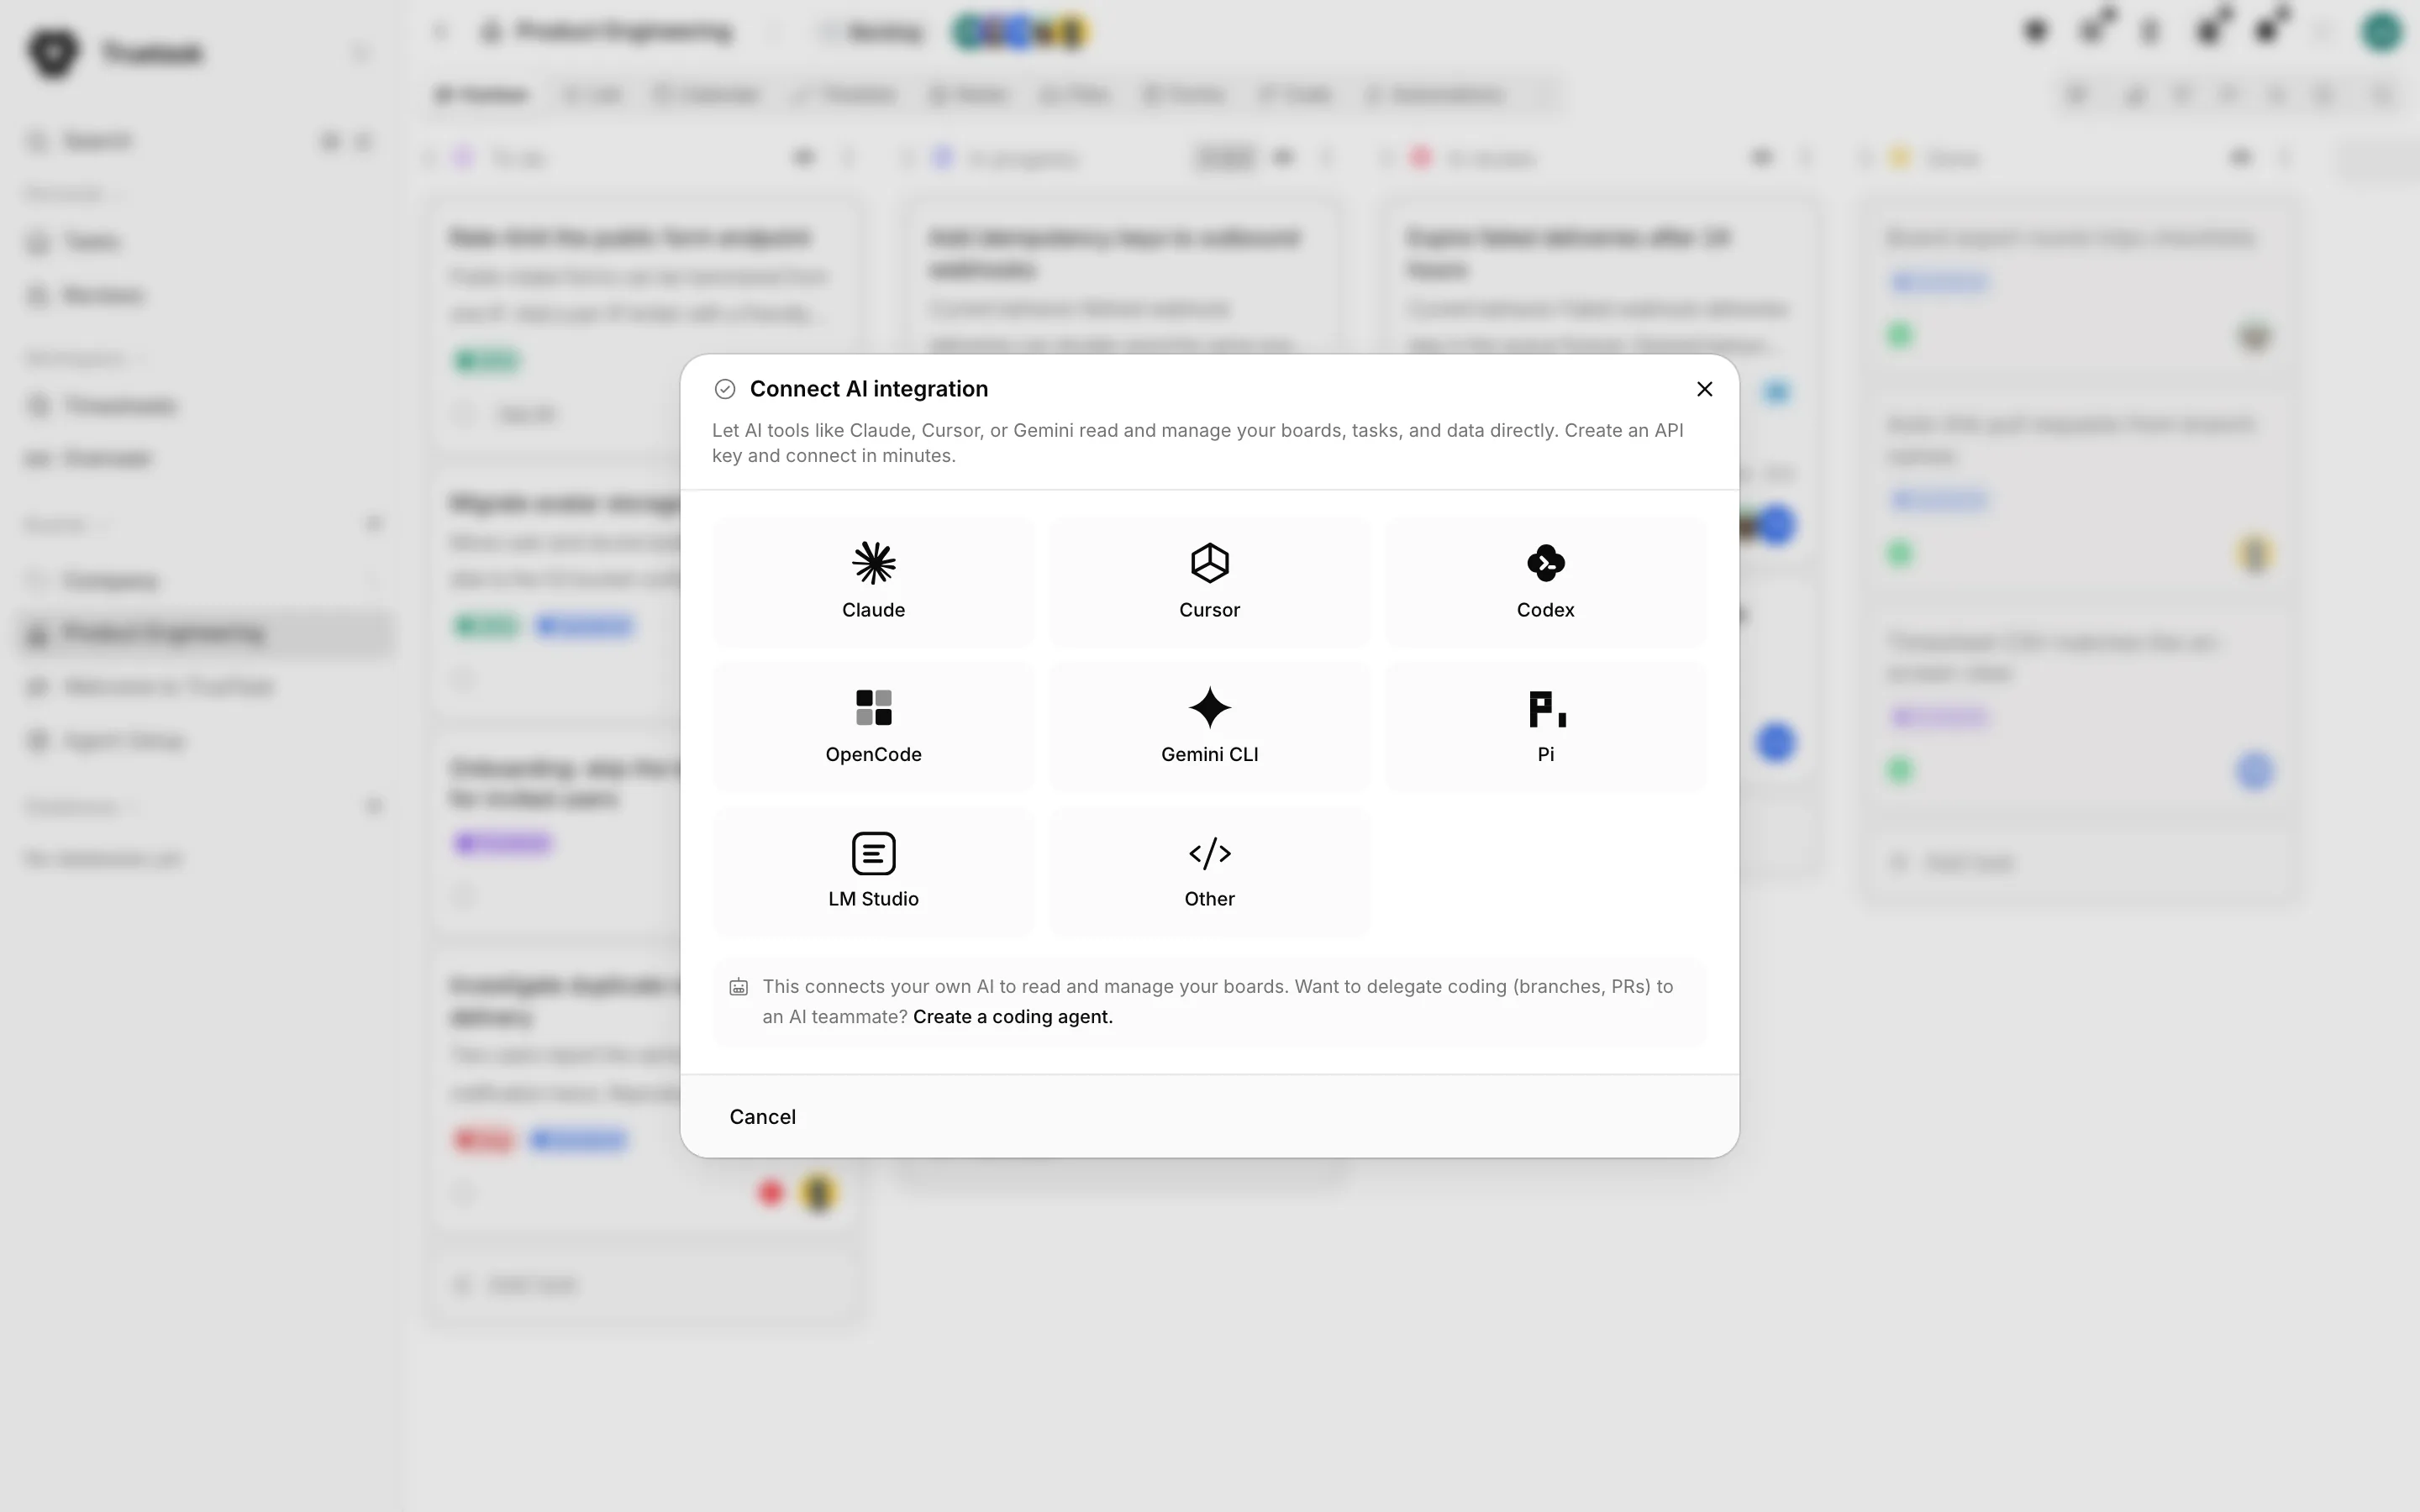
Task: Cancel the Connect AI integration dialog
Action: point(762,1116)
